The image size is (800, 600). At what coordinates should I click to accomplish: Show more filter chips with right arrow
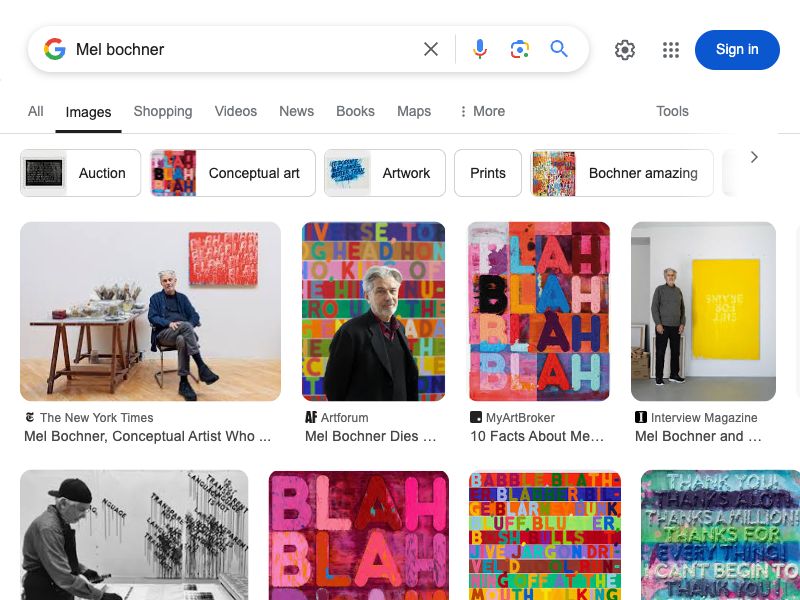(755, 158)
